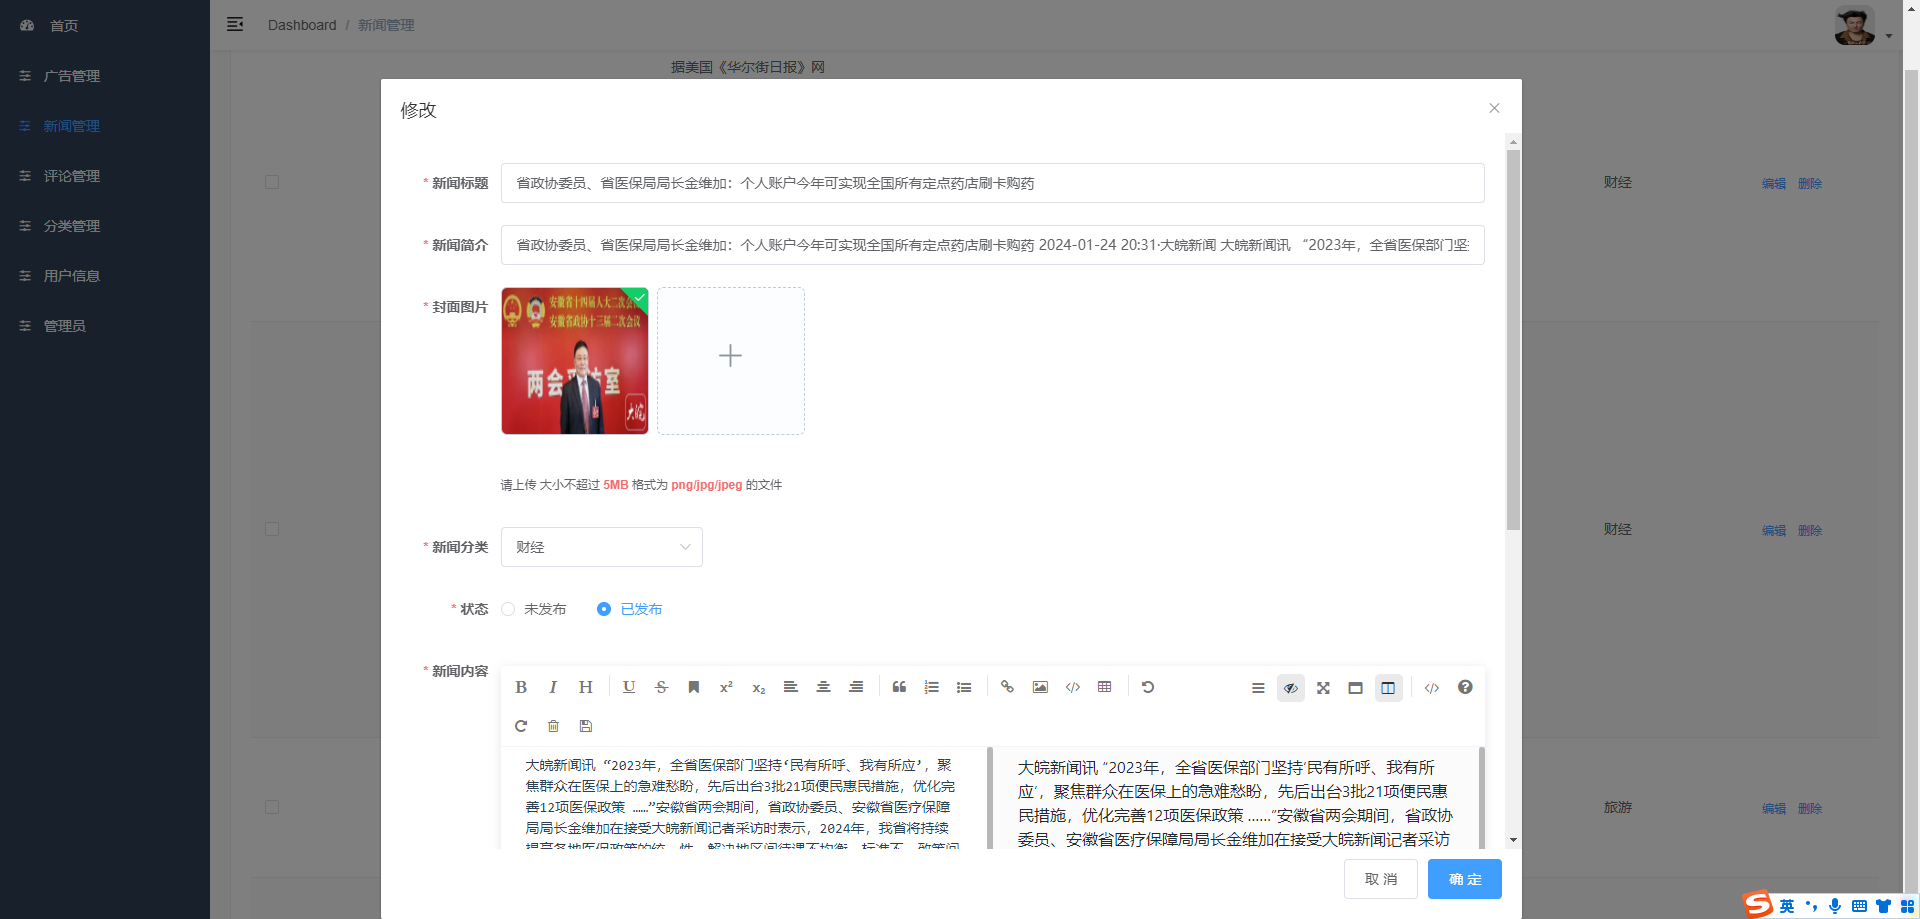This screenshot has width=1920, height=919.
Task: Navigate to 广告管理 in the sidebar
Action: pyautogui.click(x=71, y=76)
